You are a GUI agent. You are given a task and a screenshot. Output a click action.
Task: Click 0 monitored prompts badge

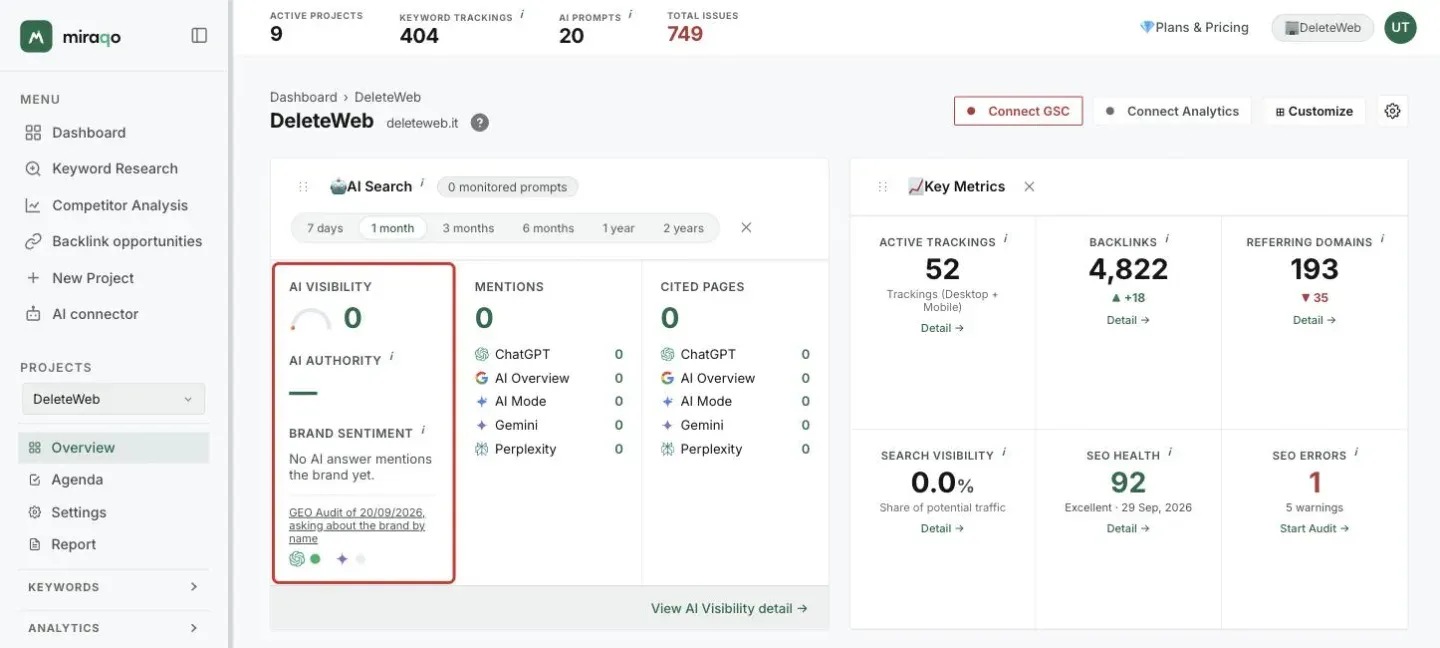pos(507,187)
